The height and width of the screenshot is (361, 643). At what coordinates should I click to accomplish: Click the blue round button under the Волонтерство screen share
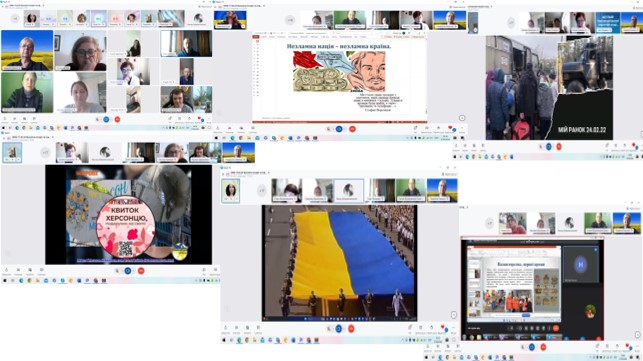532,347
